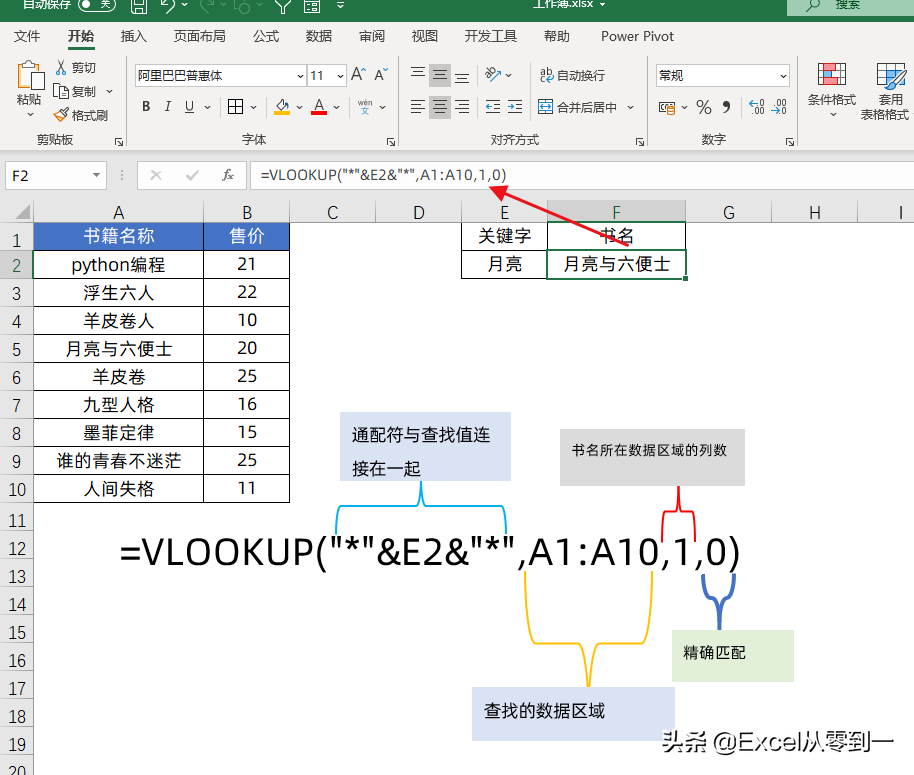
Task: Click the percentage style icon
Action: point(704,106)
